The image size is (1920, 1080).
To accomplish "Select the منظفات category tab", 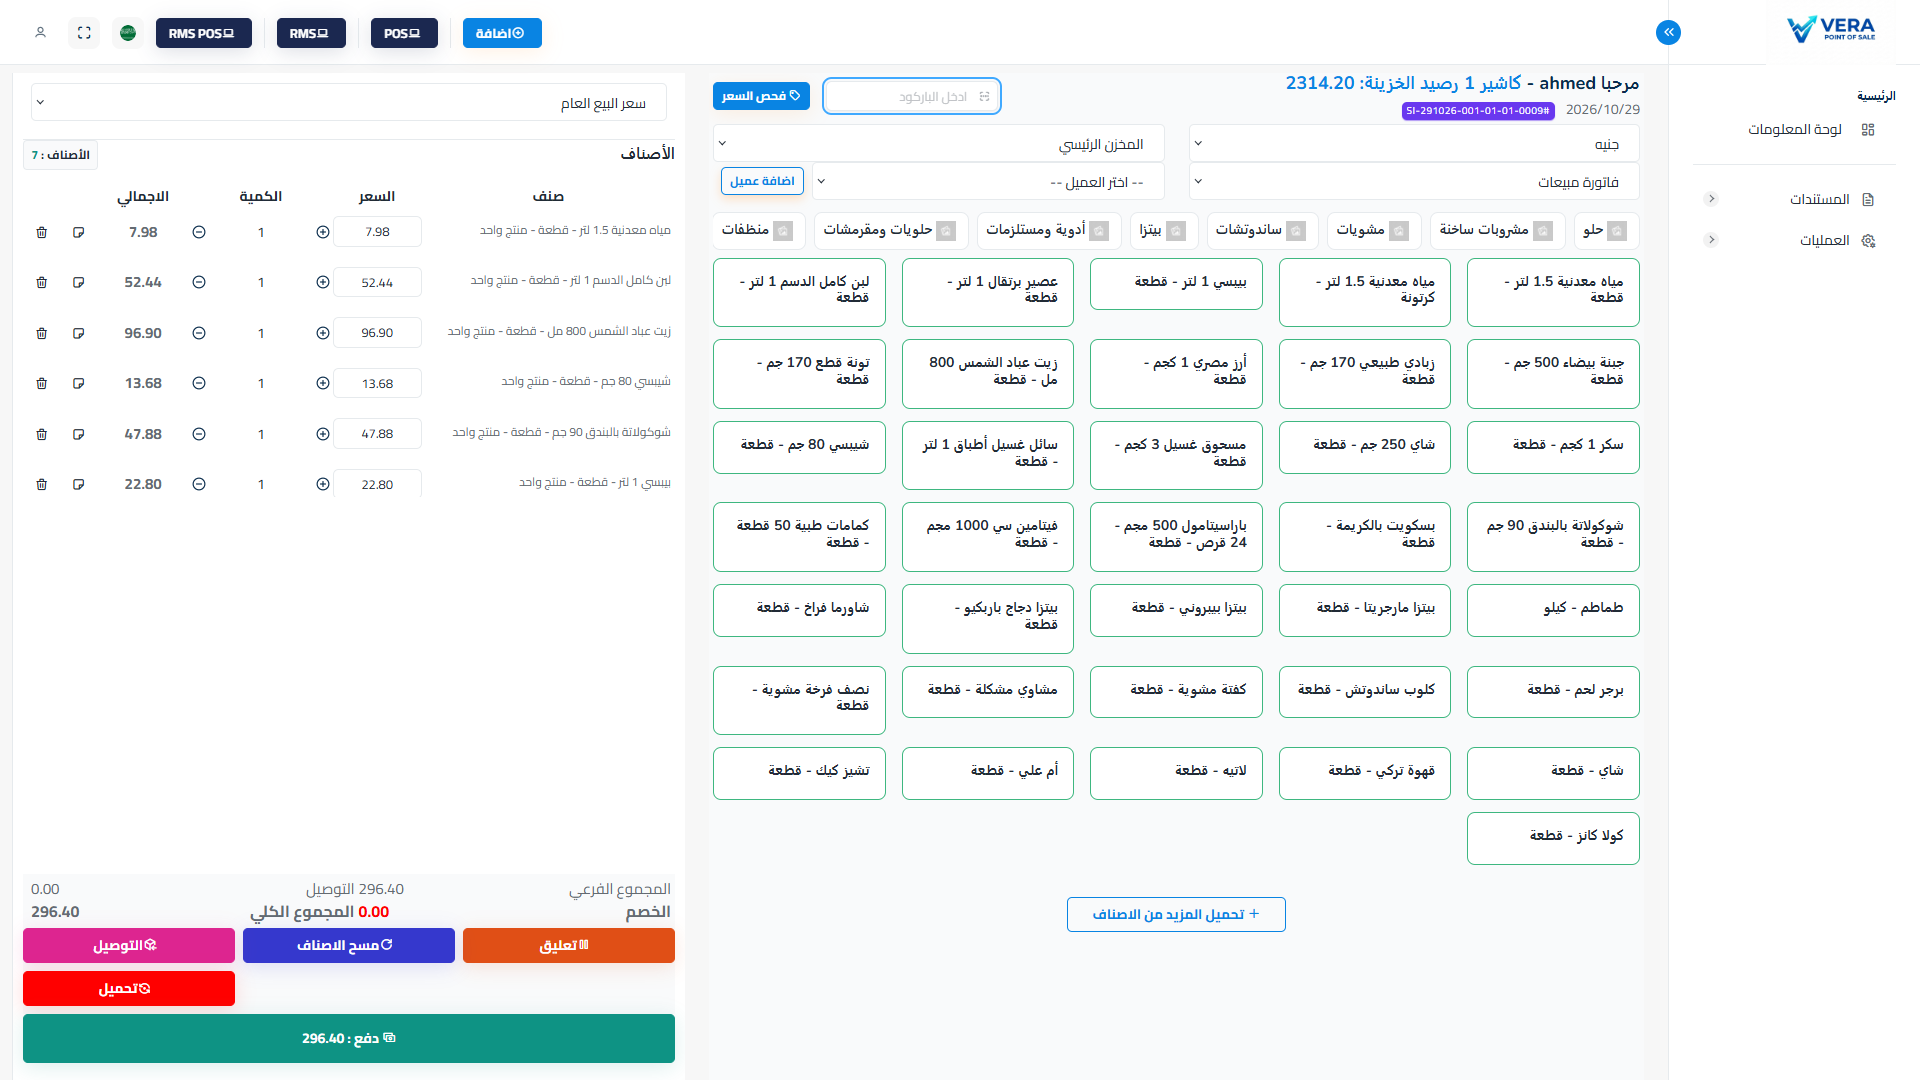I will (758, 231).
